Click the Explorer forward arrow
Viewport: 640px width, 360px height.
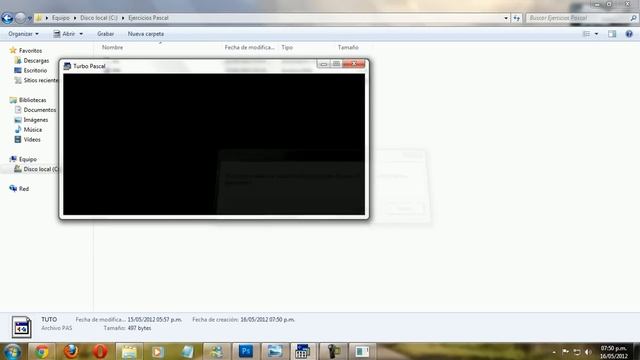20,18
